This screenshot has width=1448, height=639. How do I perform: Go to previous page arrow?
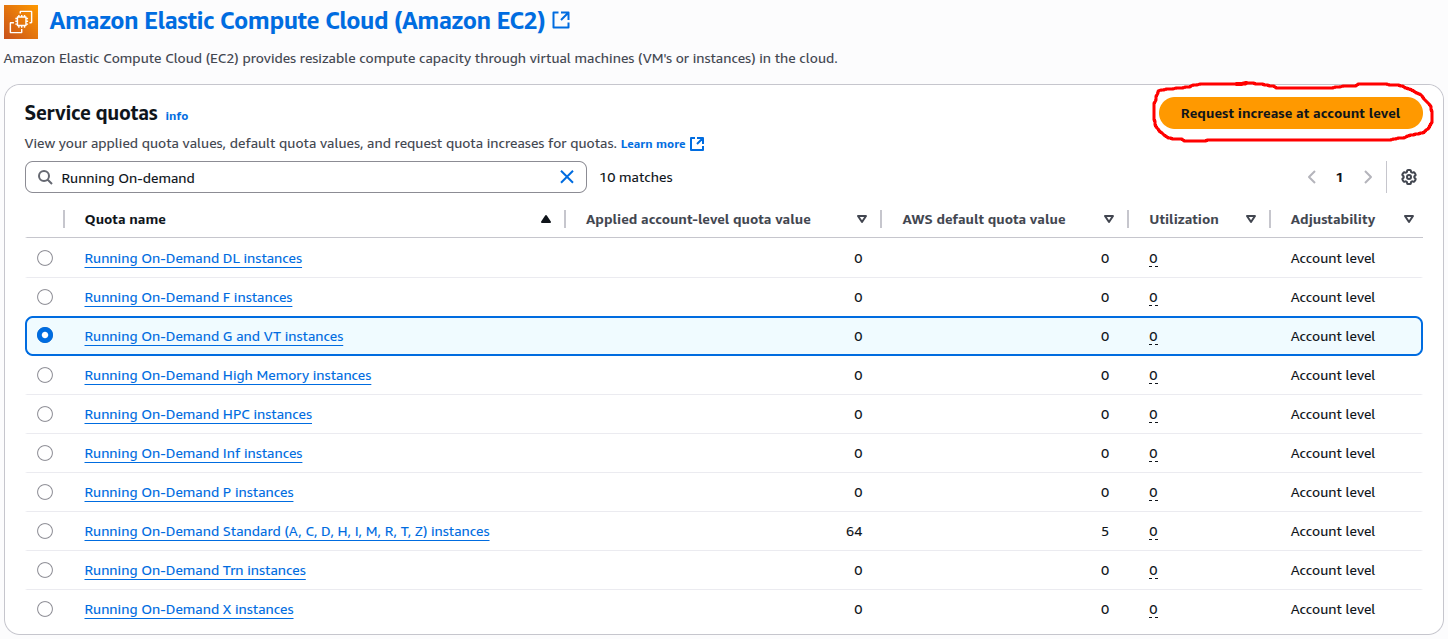click(x=1312, y=177)
